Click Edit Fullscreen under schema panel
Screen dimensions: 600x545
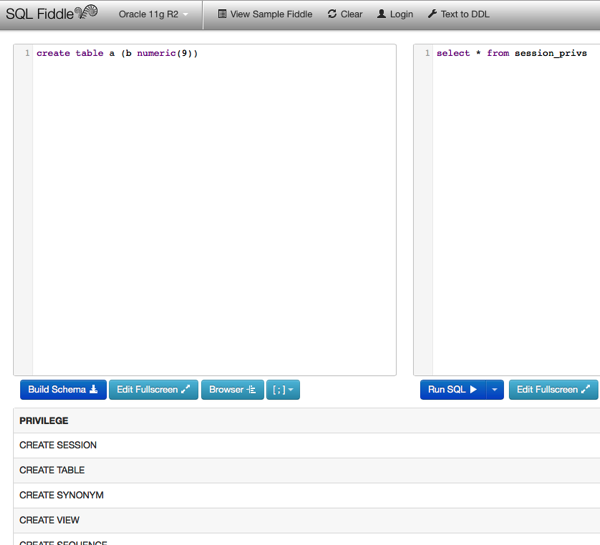153,390
